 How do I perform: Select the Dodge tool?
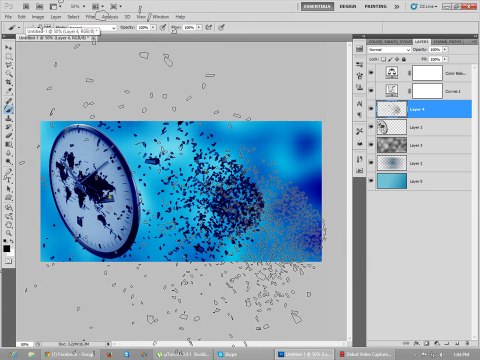click(x=8, y=162)
